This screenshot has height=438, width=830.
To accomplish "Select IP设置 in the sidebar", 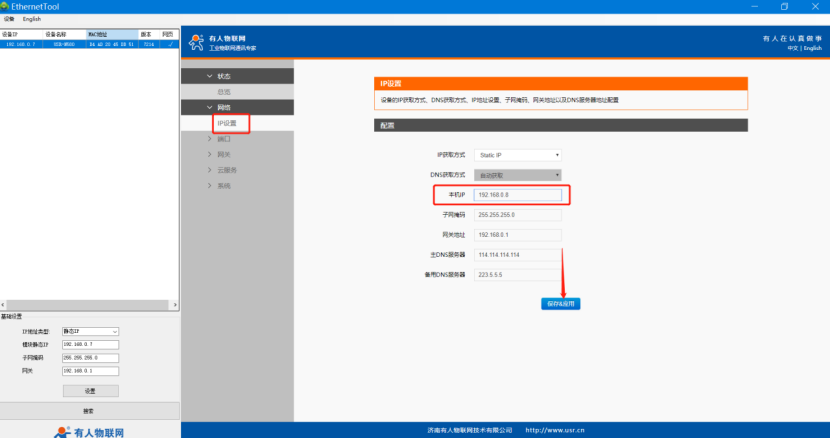I will pos(227,123).
